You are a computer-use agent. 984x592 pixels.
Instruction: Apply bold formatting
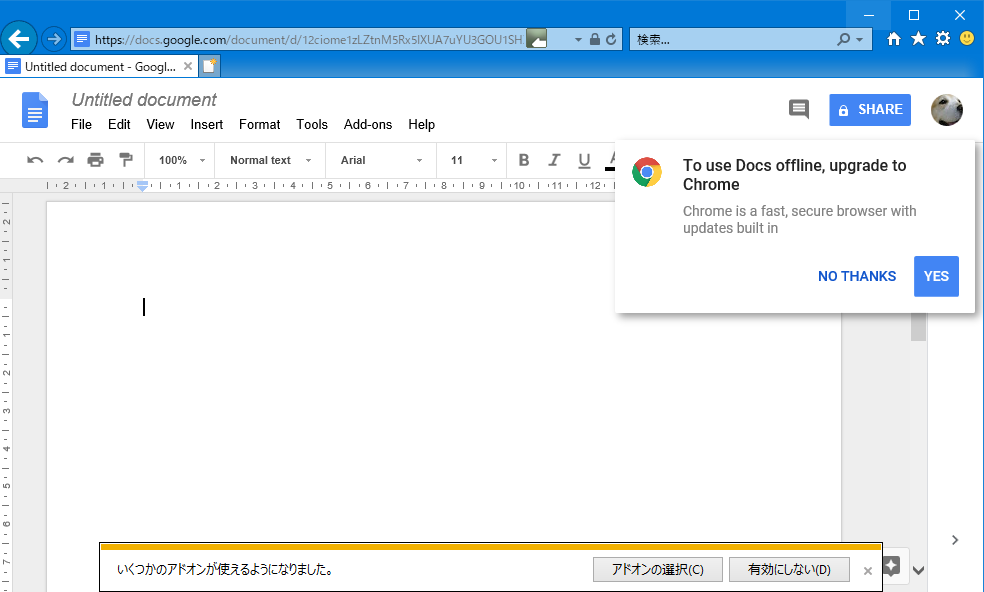coord(523,160)
